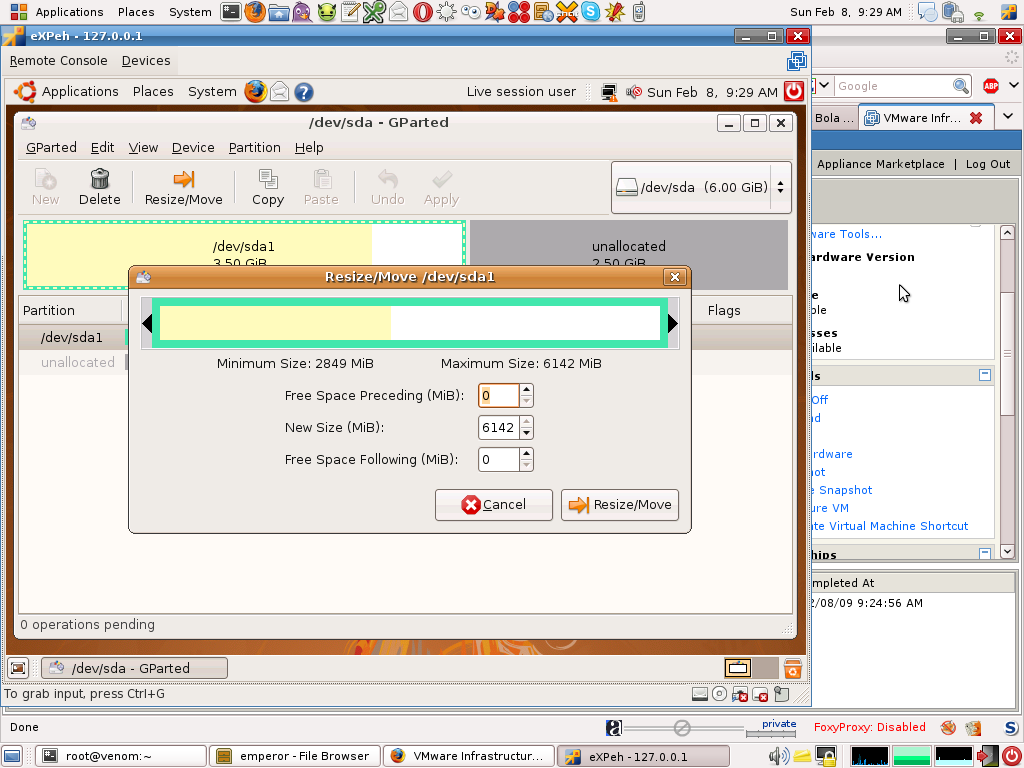Increase Free Space Following with up arrow

(526, 454)
